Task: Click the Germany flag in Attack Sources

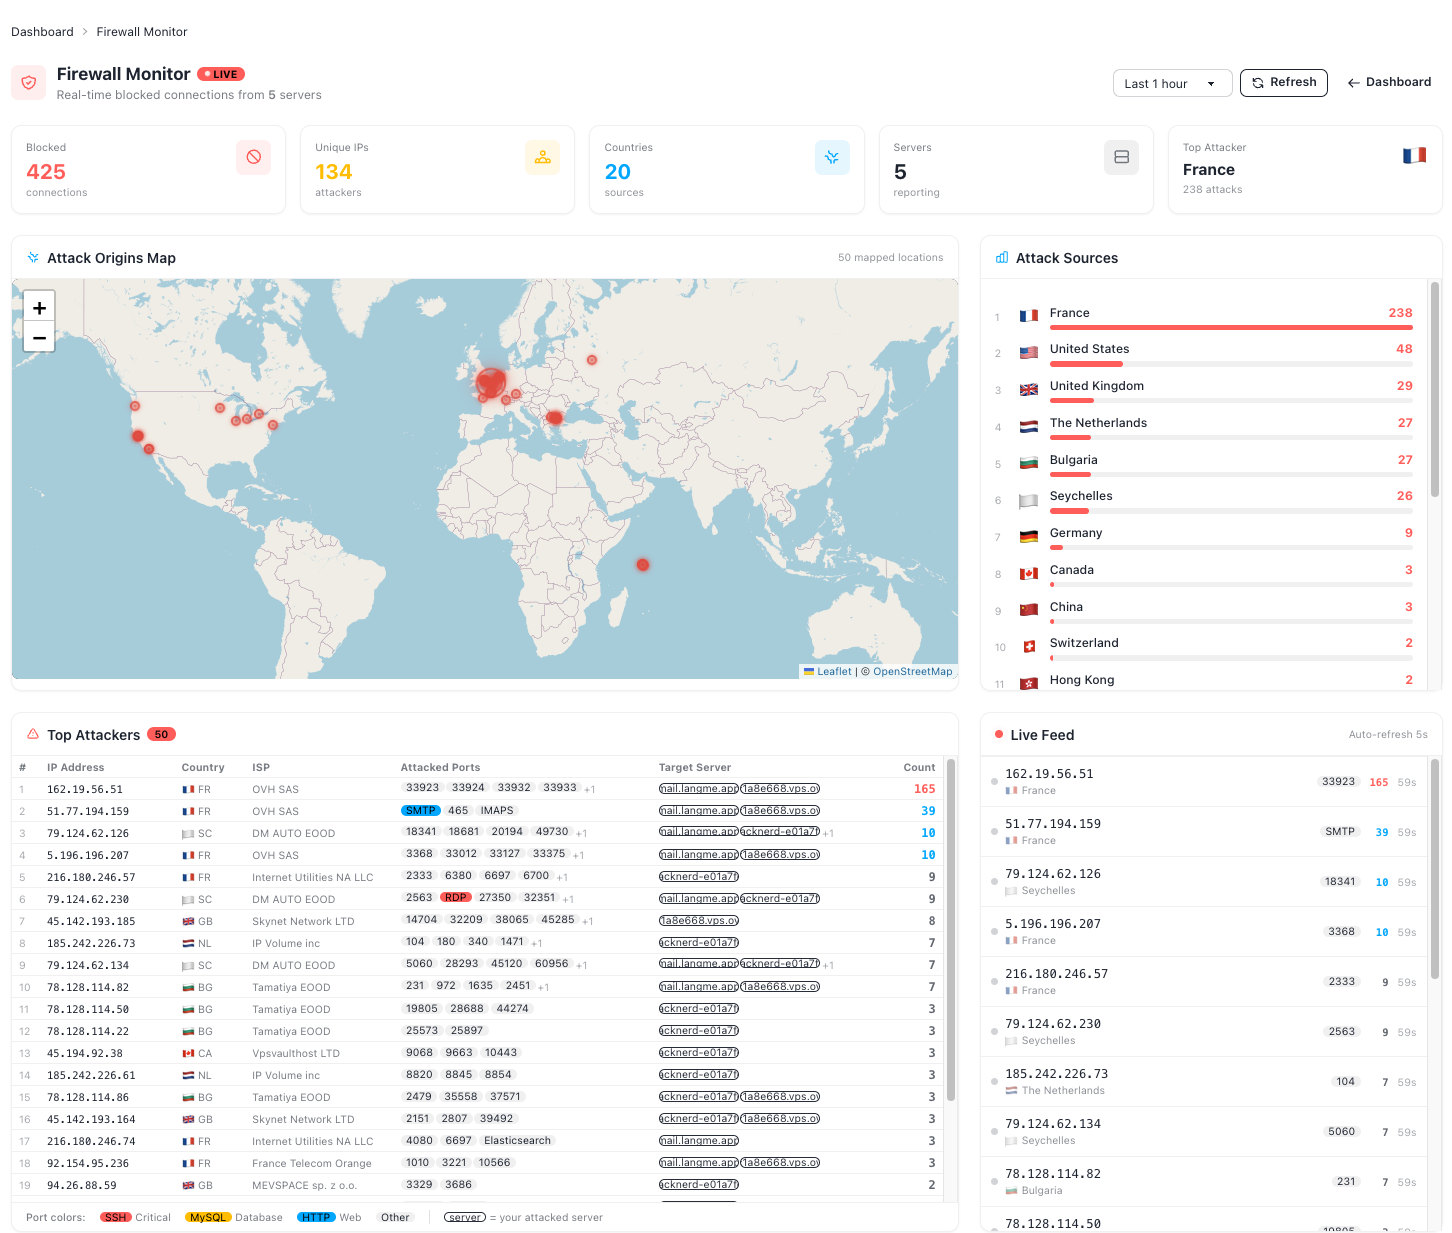Action: pos(1029,537)
